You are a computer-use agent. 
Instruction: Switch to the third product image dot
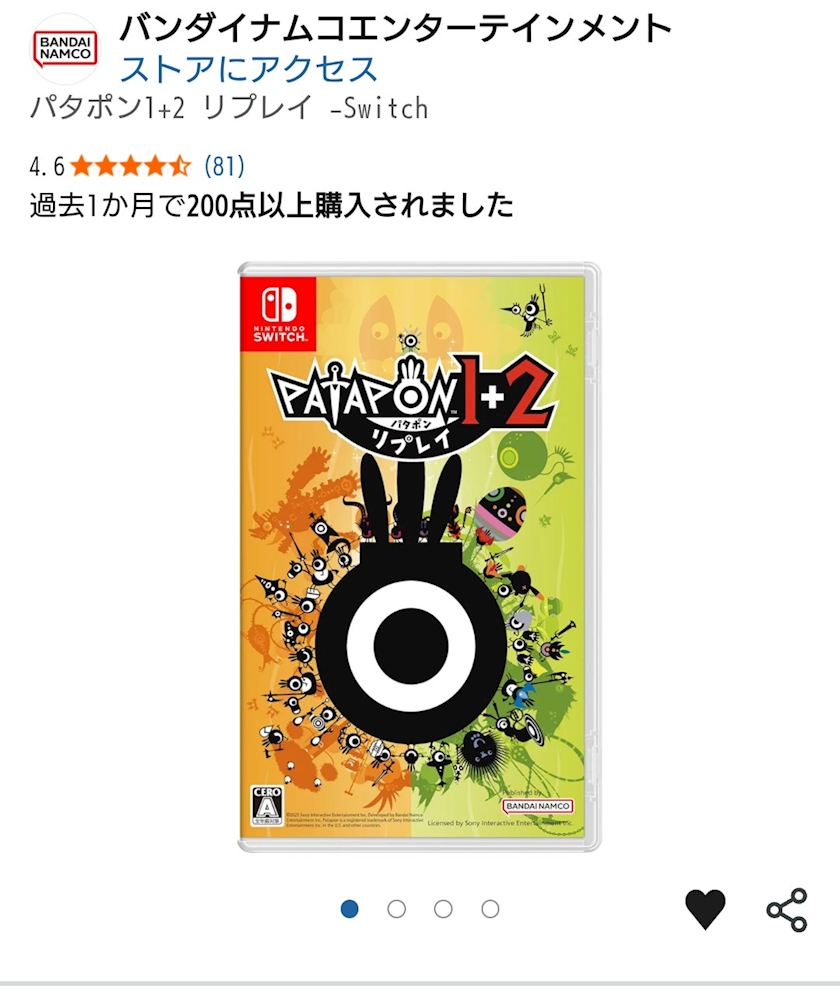pyautogui.click(x=443, y=909)
